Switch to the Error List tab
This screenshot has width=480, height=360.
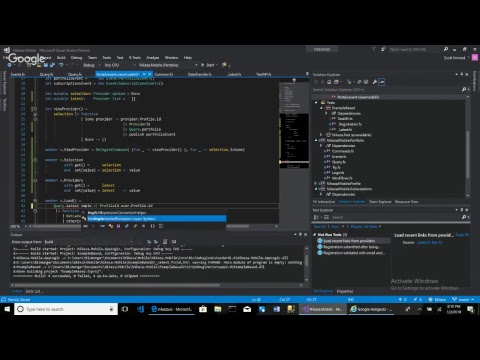coord(34,291)
